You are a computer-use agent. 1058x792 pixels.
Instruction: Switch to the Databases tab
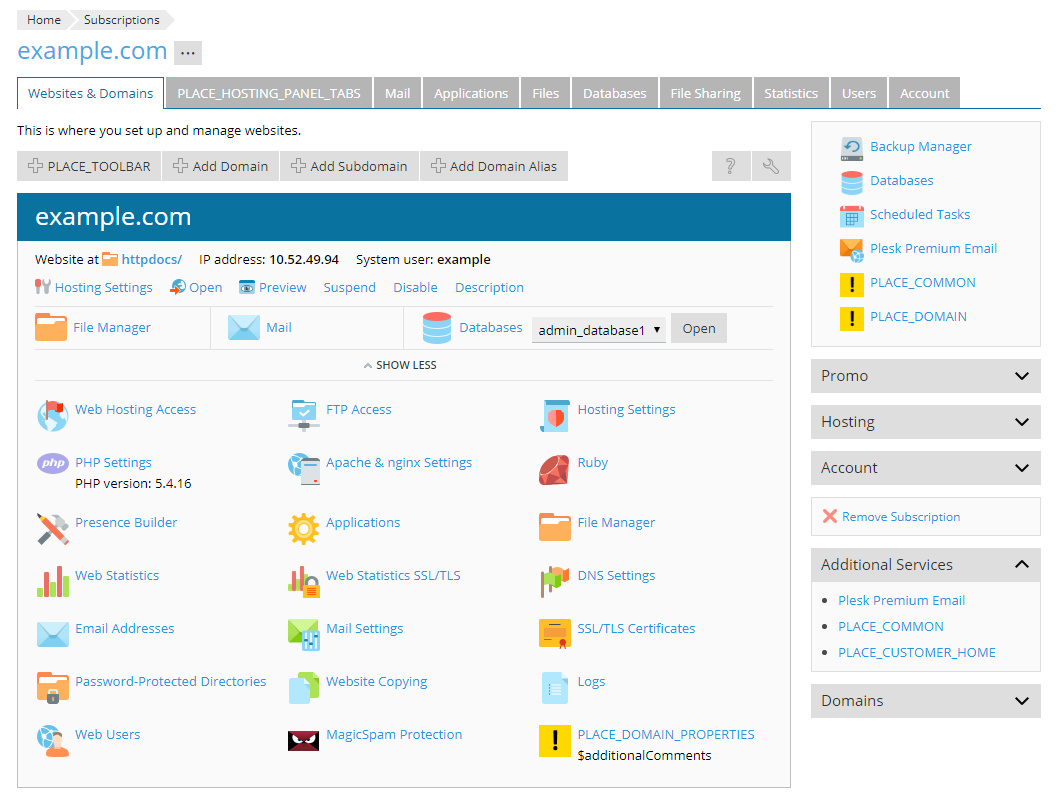click(x=614, y=93)
